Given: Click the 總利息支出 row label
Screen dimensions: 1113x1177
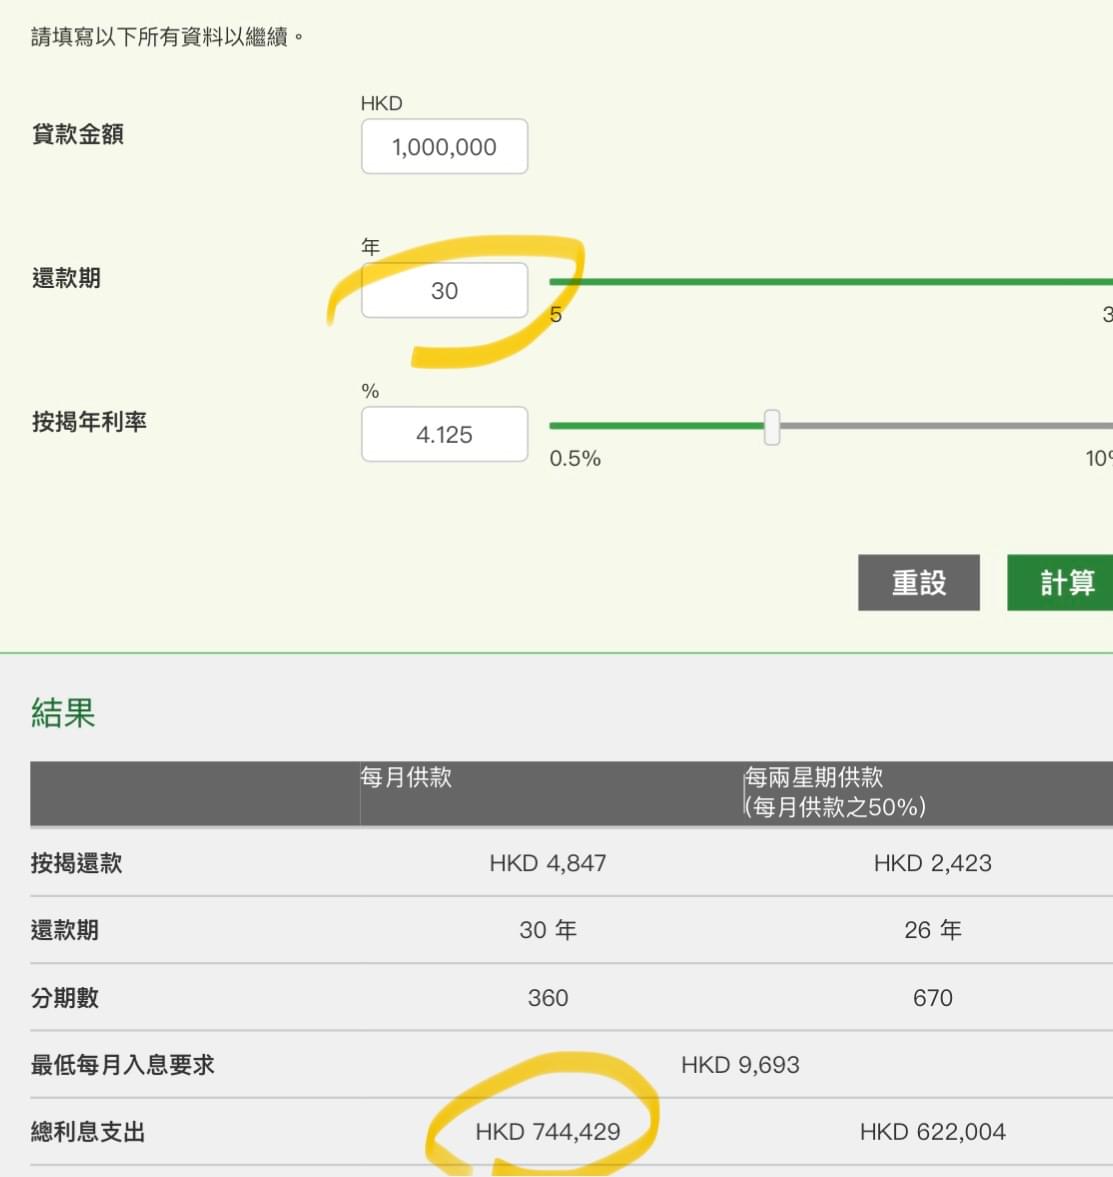Looking at the screenshot, I should [88, 1132].
